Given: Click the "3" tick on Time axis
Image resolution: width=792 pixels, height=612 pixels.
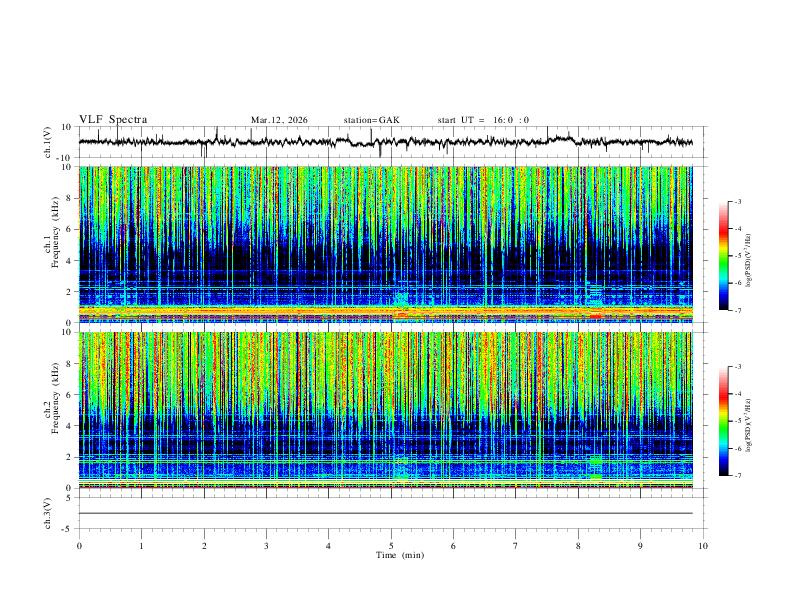Looking at the screenshot, I should click(266, 546).
